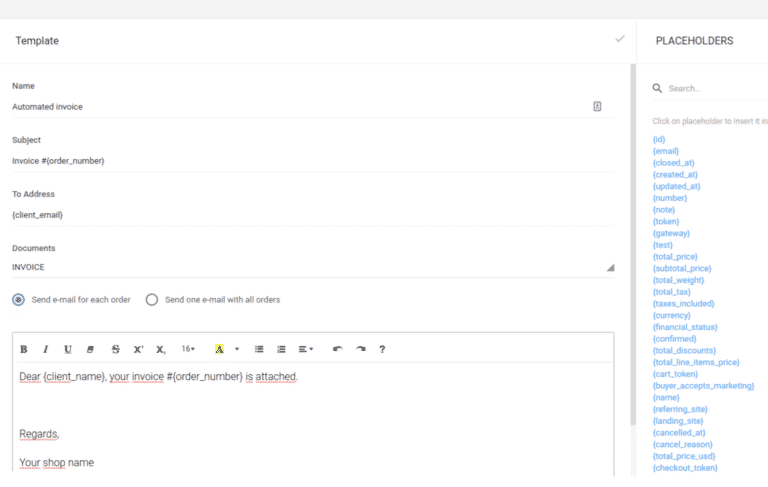Image resolution: width=768 pixels, height=487 pixels.
Task: Click the Subject input field
Action: click(x=313, y=161)
